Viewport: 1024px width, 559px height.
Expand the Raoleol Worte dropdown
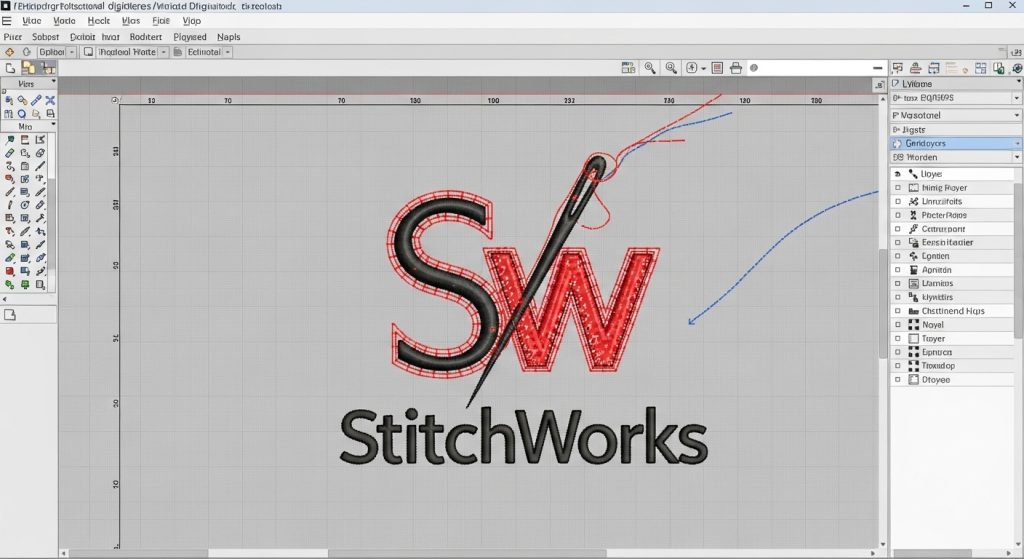tap(163, 52)
